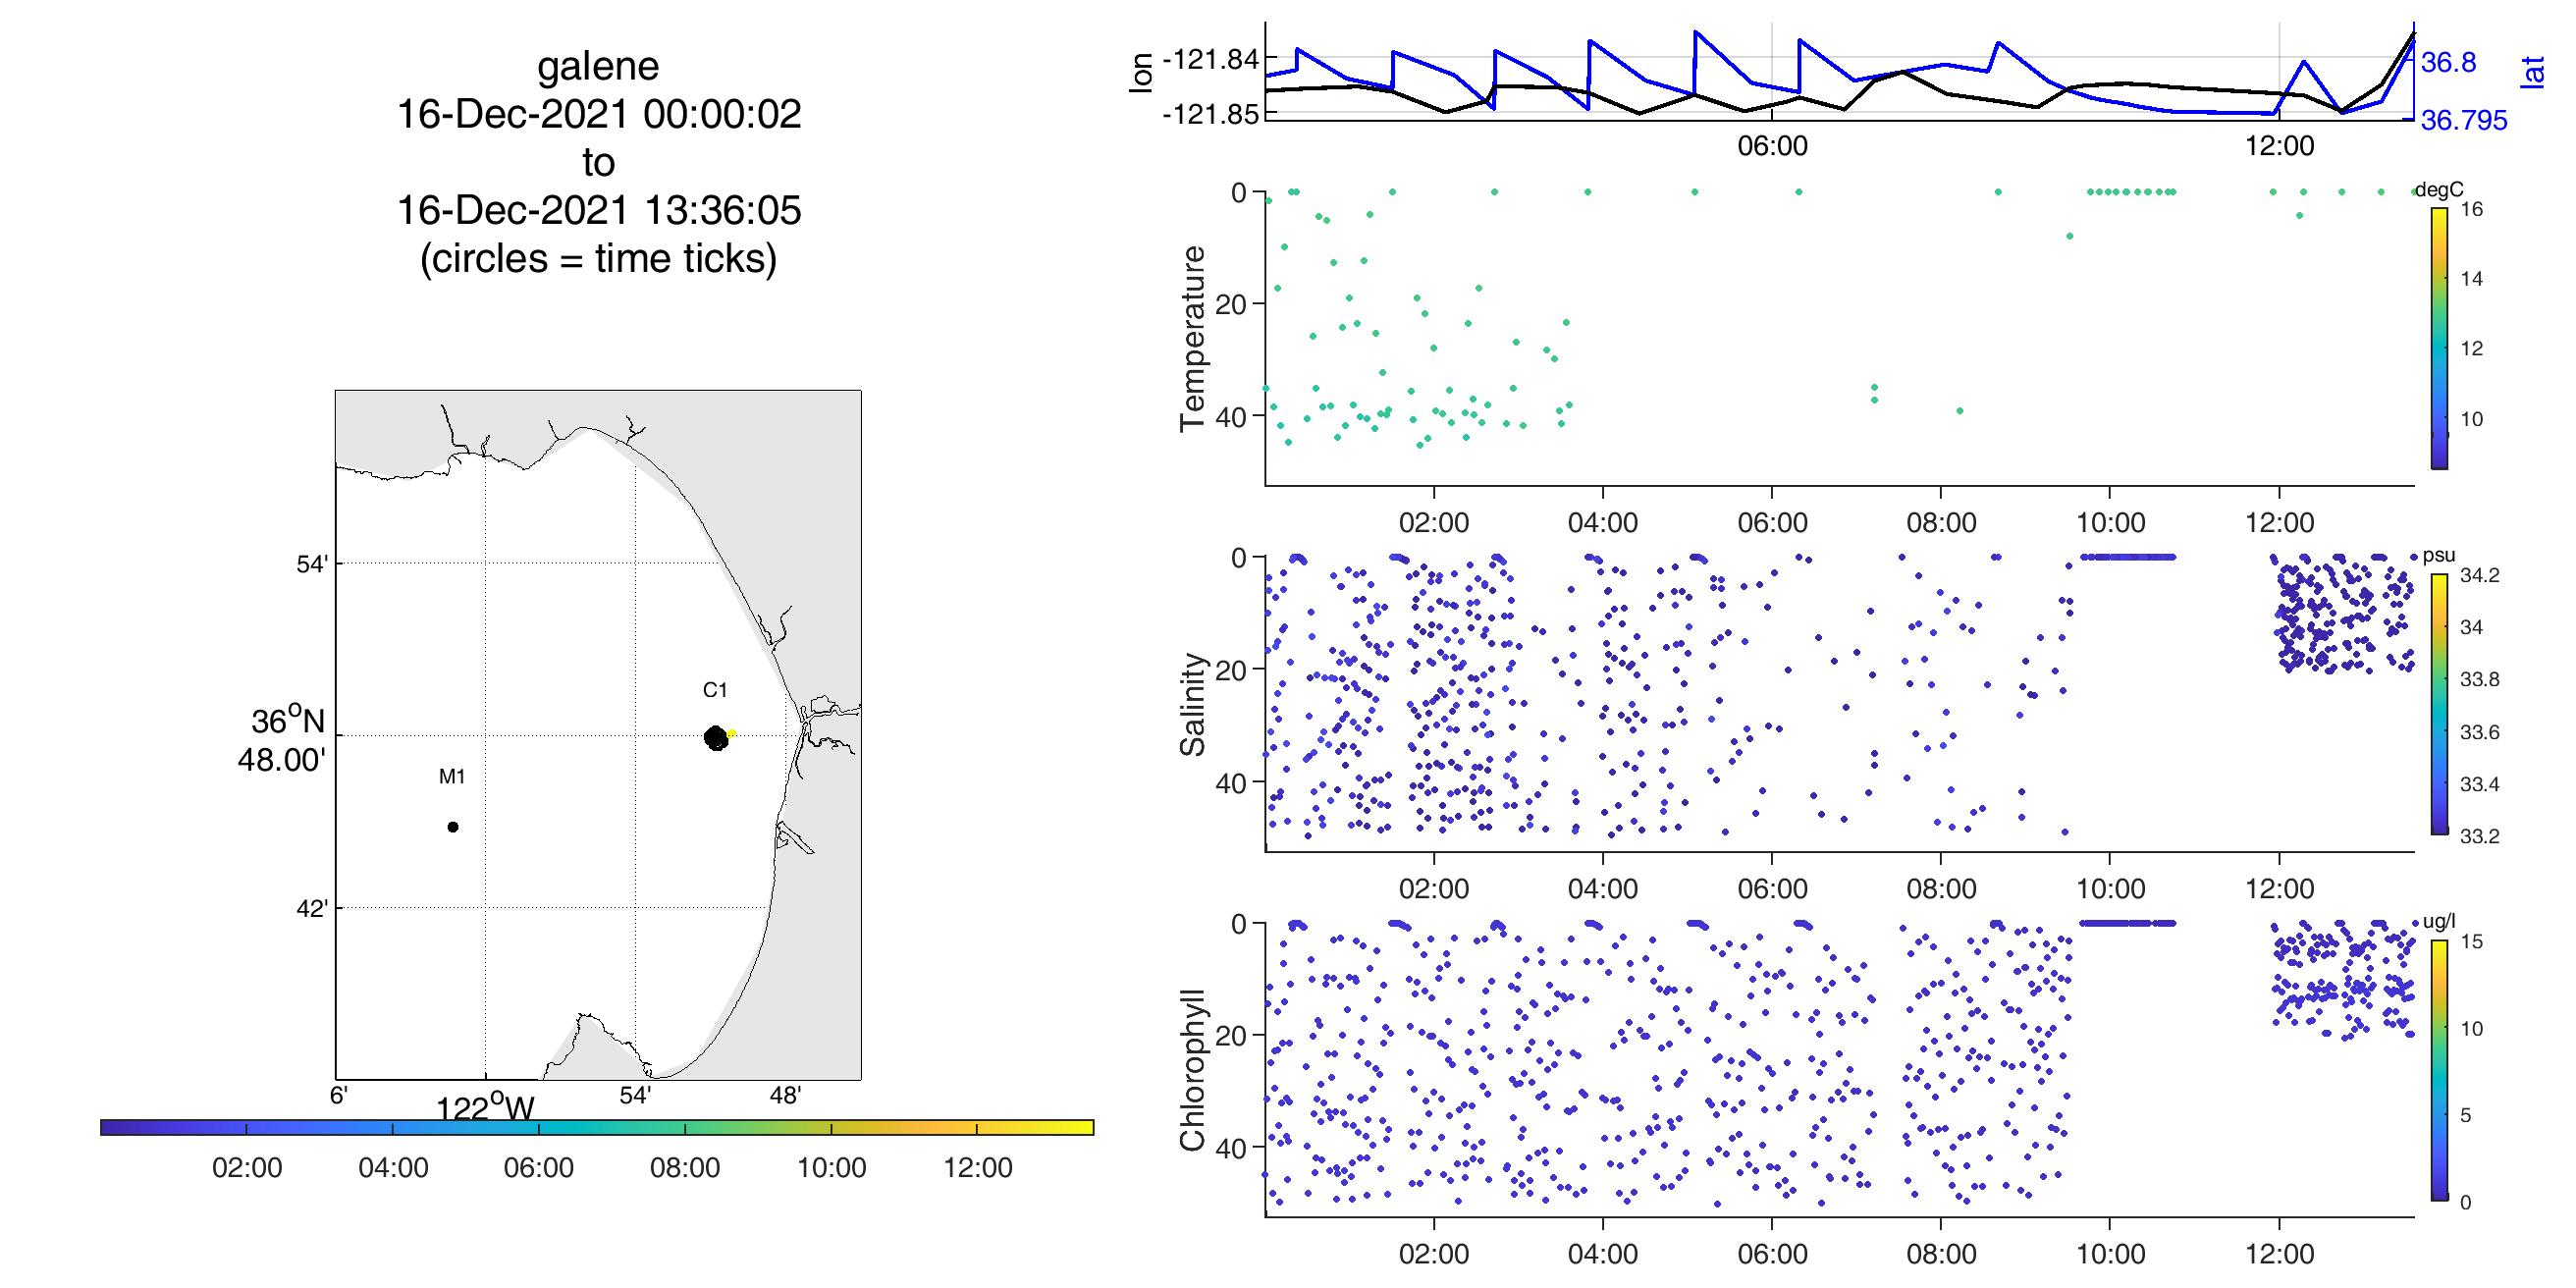
Task: Click the 'Salinity' y-axis label
Action: point(1193,705)
